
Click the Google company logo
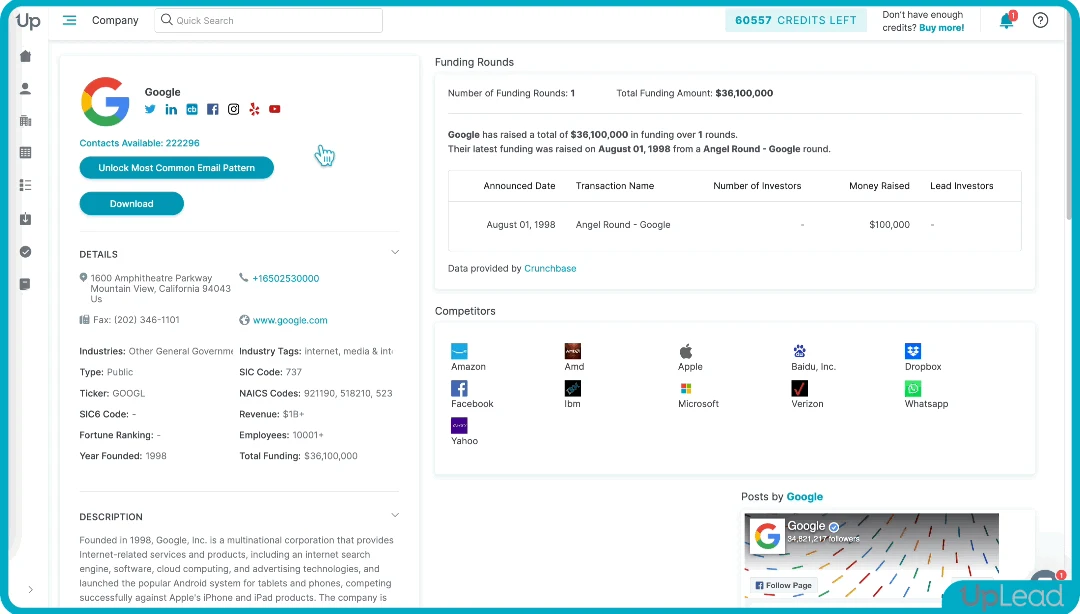(x=105, y=101)
